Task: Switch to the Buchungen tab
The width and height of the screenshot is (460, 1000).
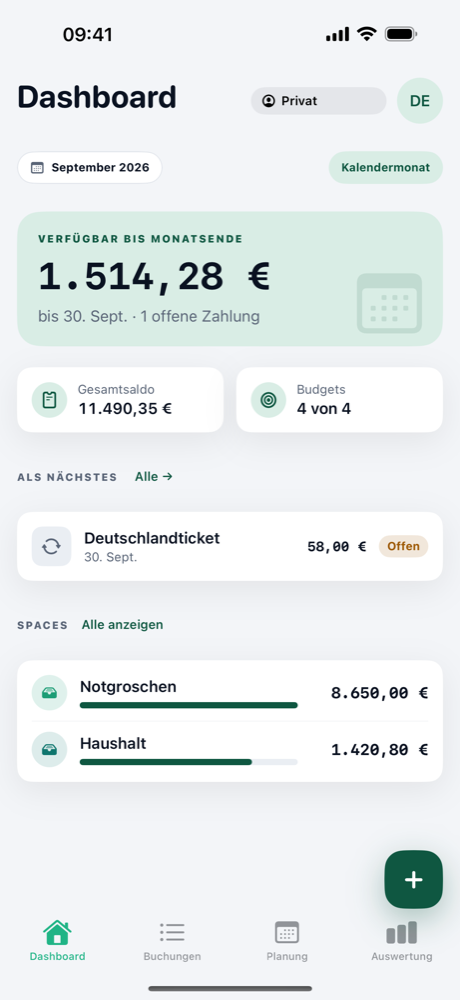Action: pos(172,941)
